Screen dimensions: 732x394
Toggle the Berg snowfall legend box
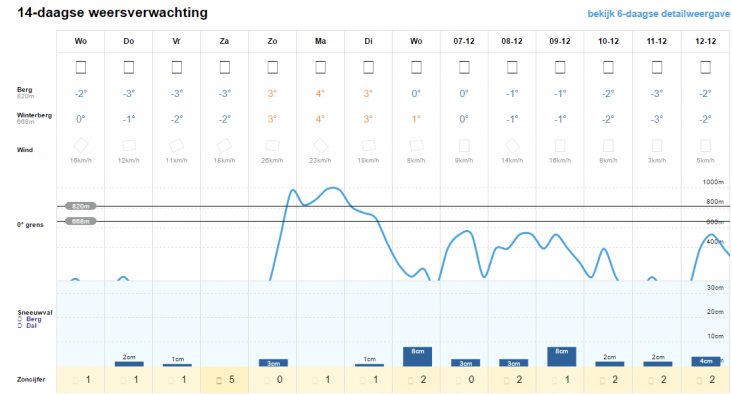tap(20, 319)
